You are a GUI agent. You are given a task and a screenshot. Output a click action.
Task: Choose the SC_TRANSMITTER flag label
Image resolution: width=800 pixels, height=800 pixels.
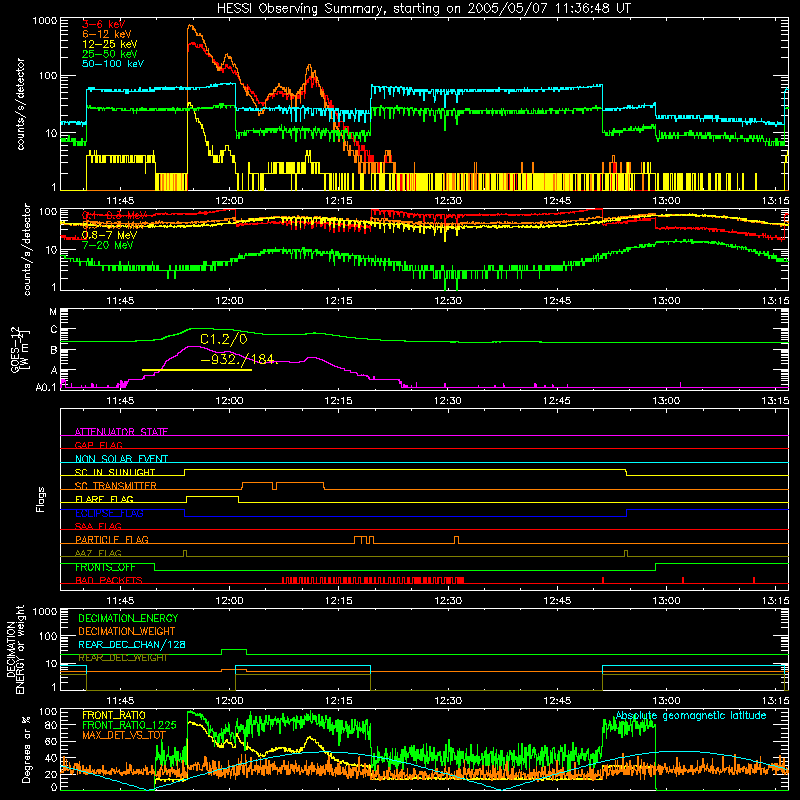tap(116, 486)
